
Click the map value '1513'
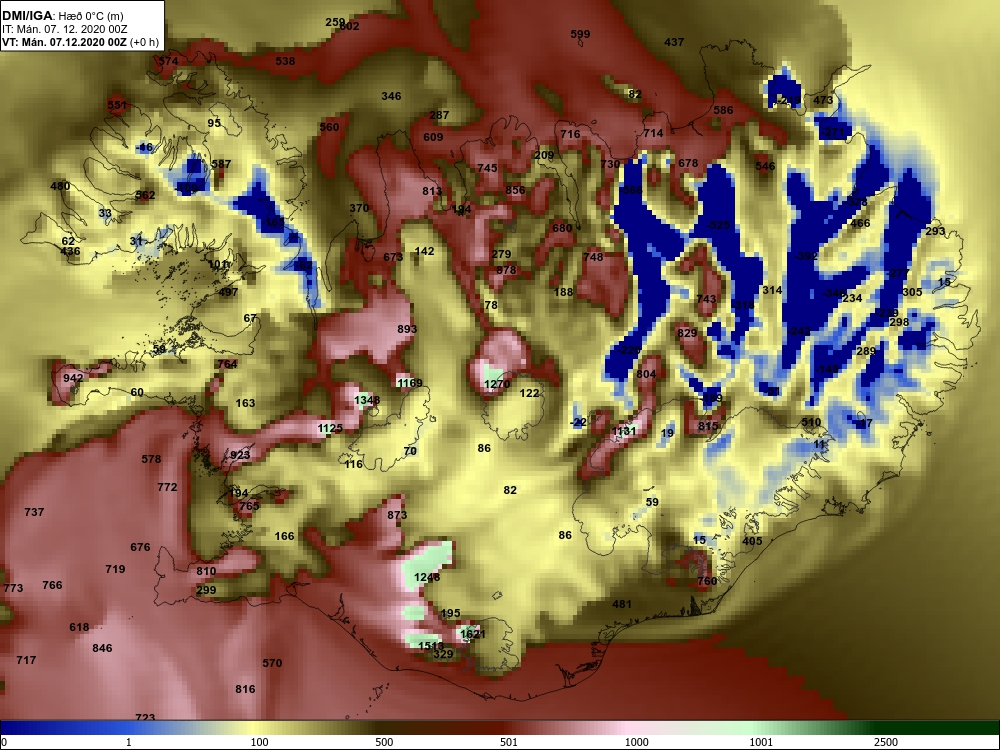[x=431, y=646]
